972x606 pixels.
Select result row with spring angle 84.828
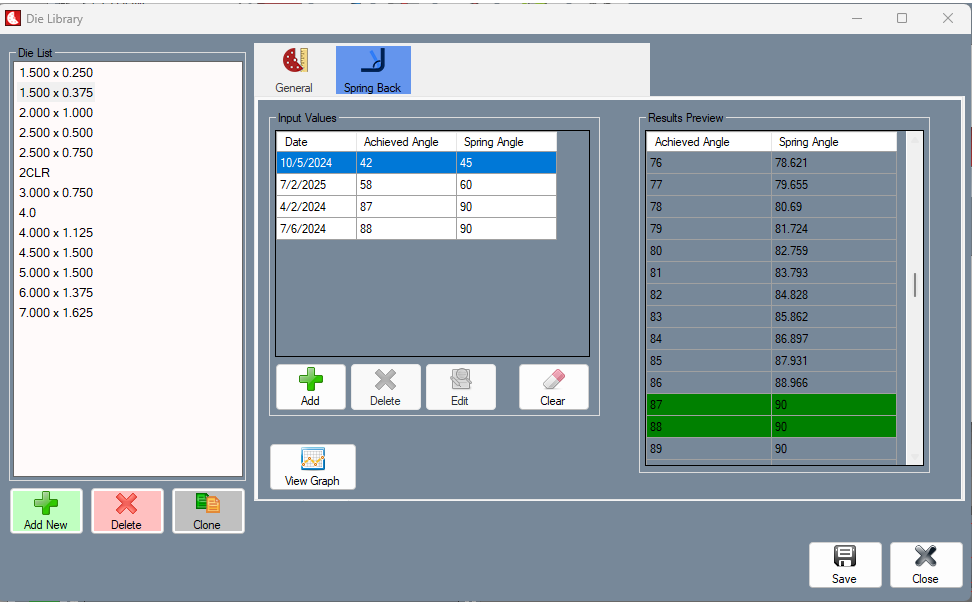click(x=772, y=295)
